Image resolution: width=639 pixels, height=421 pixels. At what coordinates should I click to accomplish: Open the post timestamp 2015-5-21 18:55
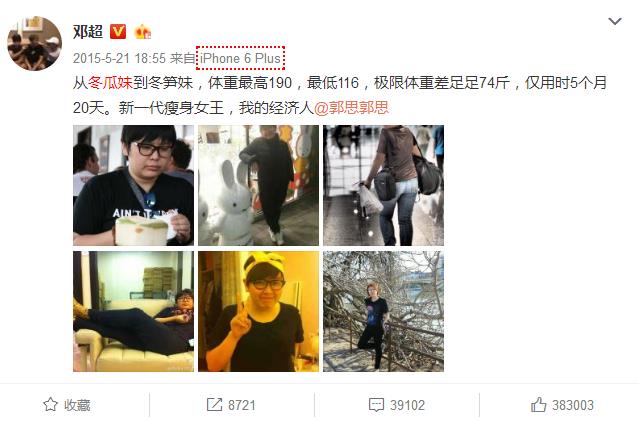[x=119, y=58]
